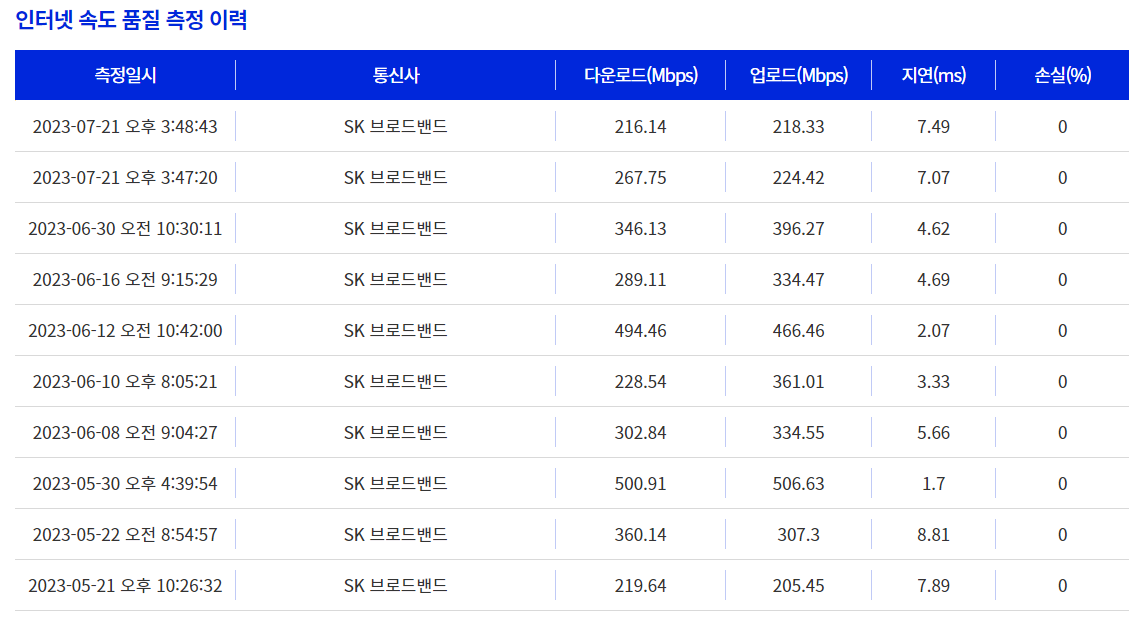Click latency value 2.07
Viewport: 1133px width, 621px height.
(933, 330)
